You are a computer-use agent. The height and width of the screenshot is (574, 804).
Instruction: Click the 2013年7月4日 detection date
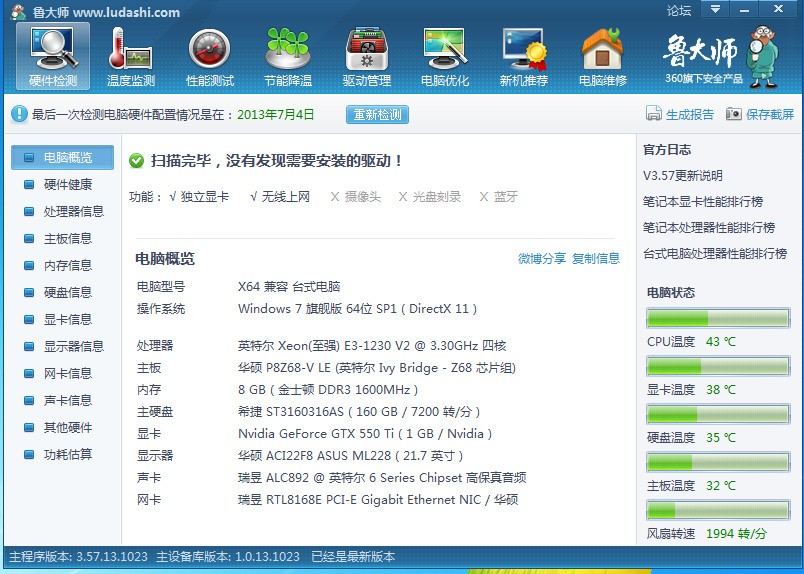pyautogui.click(x=275, y=114)
